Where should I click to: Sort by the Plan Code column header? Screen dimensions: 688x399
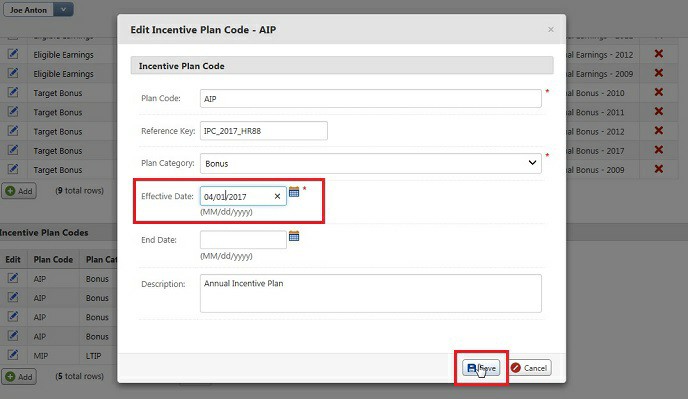(x=53, y=259)
